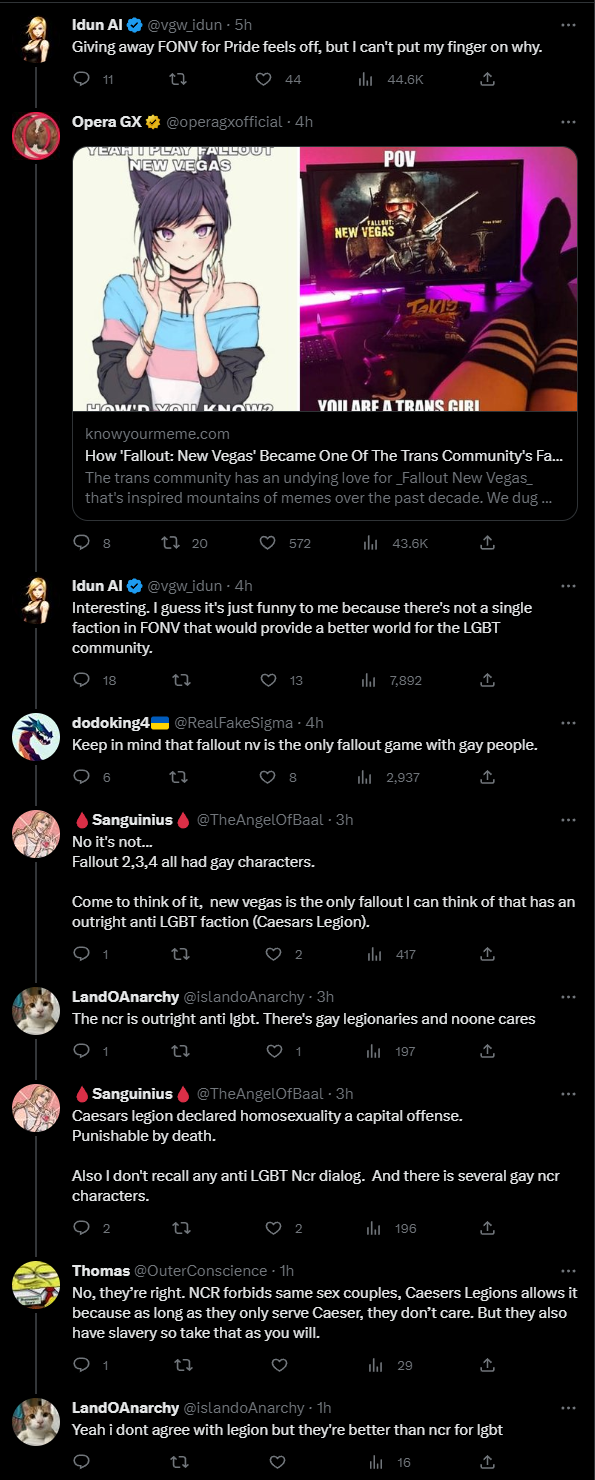The height and width of the screenshot is (1480, 595).
Task: Open more options on dodoking4's tweet
Action: pos(568,722)
